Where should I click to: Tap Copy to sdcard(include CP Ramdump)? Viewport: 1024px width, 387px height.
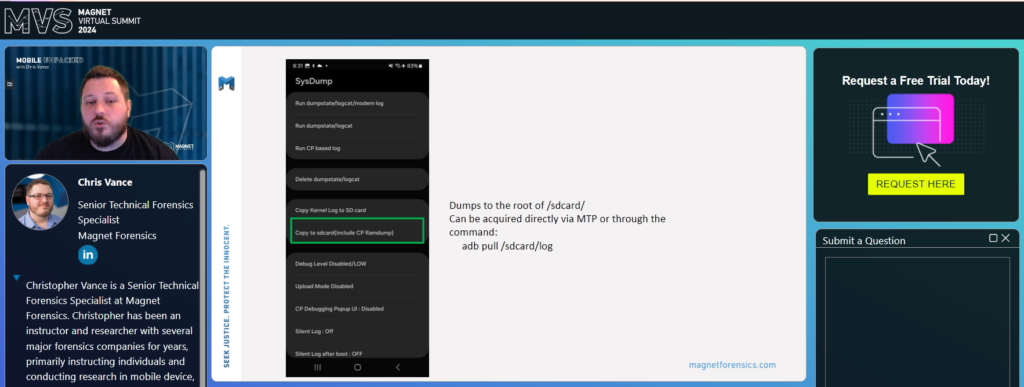357,232
